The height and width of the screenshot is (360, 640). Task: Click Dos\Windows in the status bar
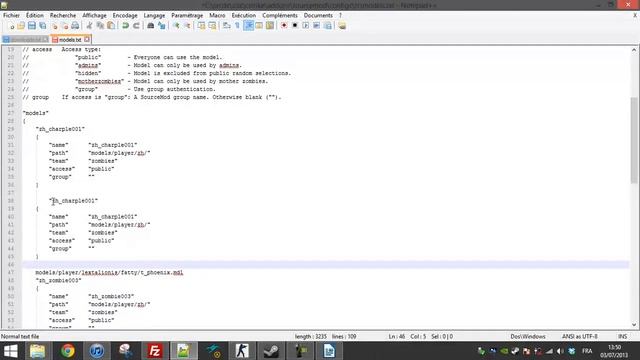click(528, 336)
